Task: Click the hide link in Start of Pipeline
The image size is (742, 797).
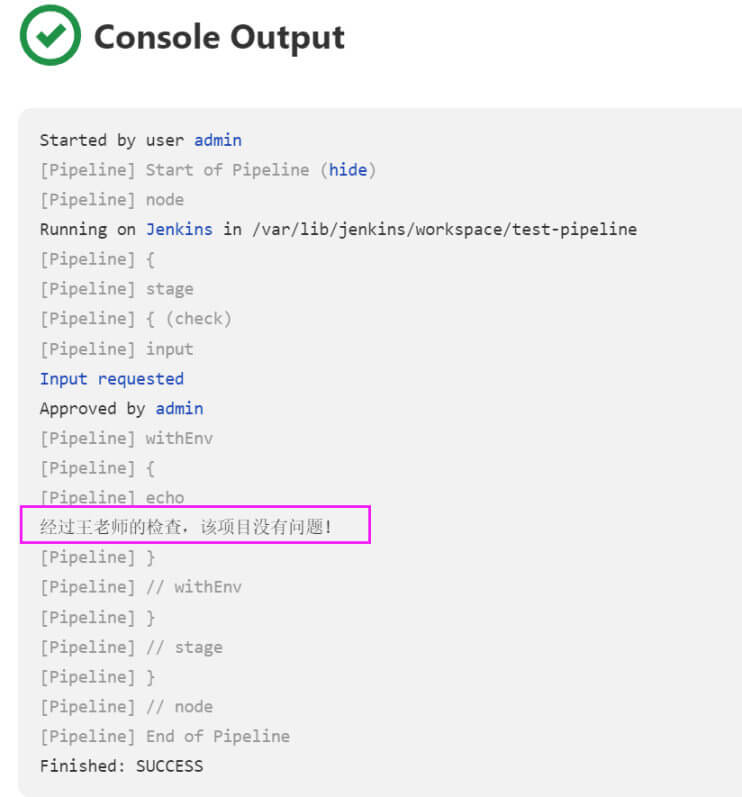Action: (348, 169)
